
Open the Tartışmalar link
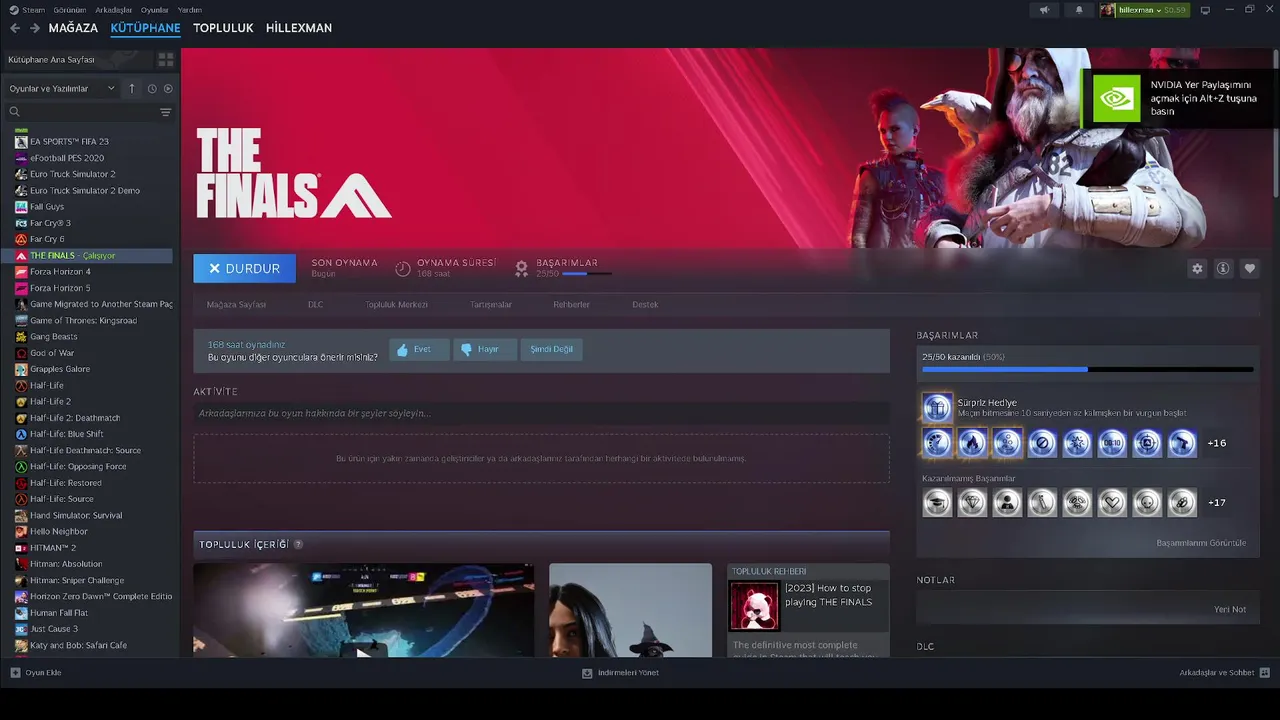point(491,304)
